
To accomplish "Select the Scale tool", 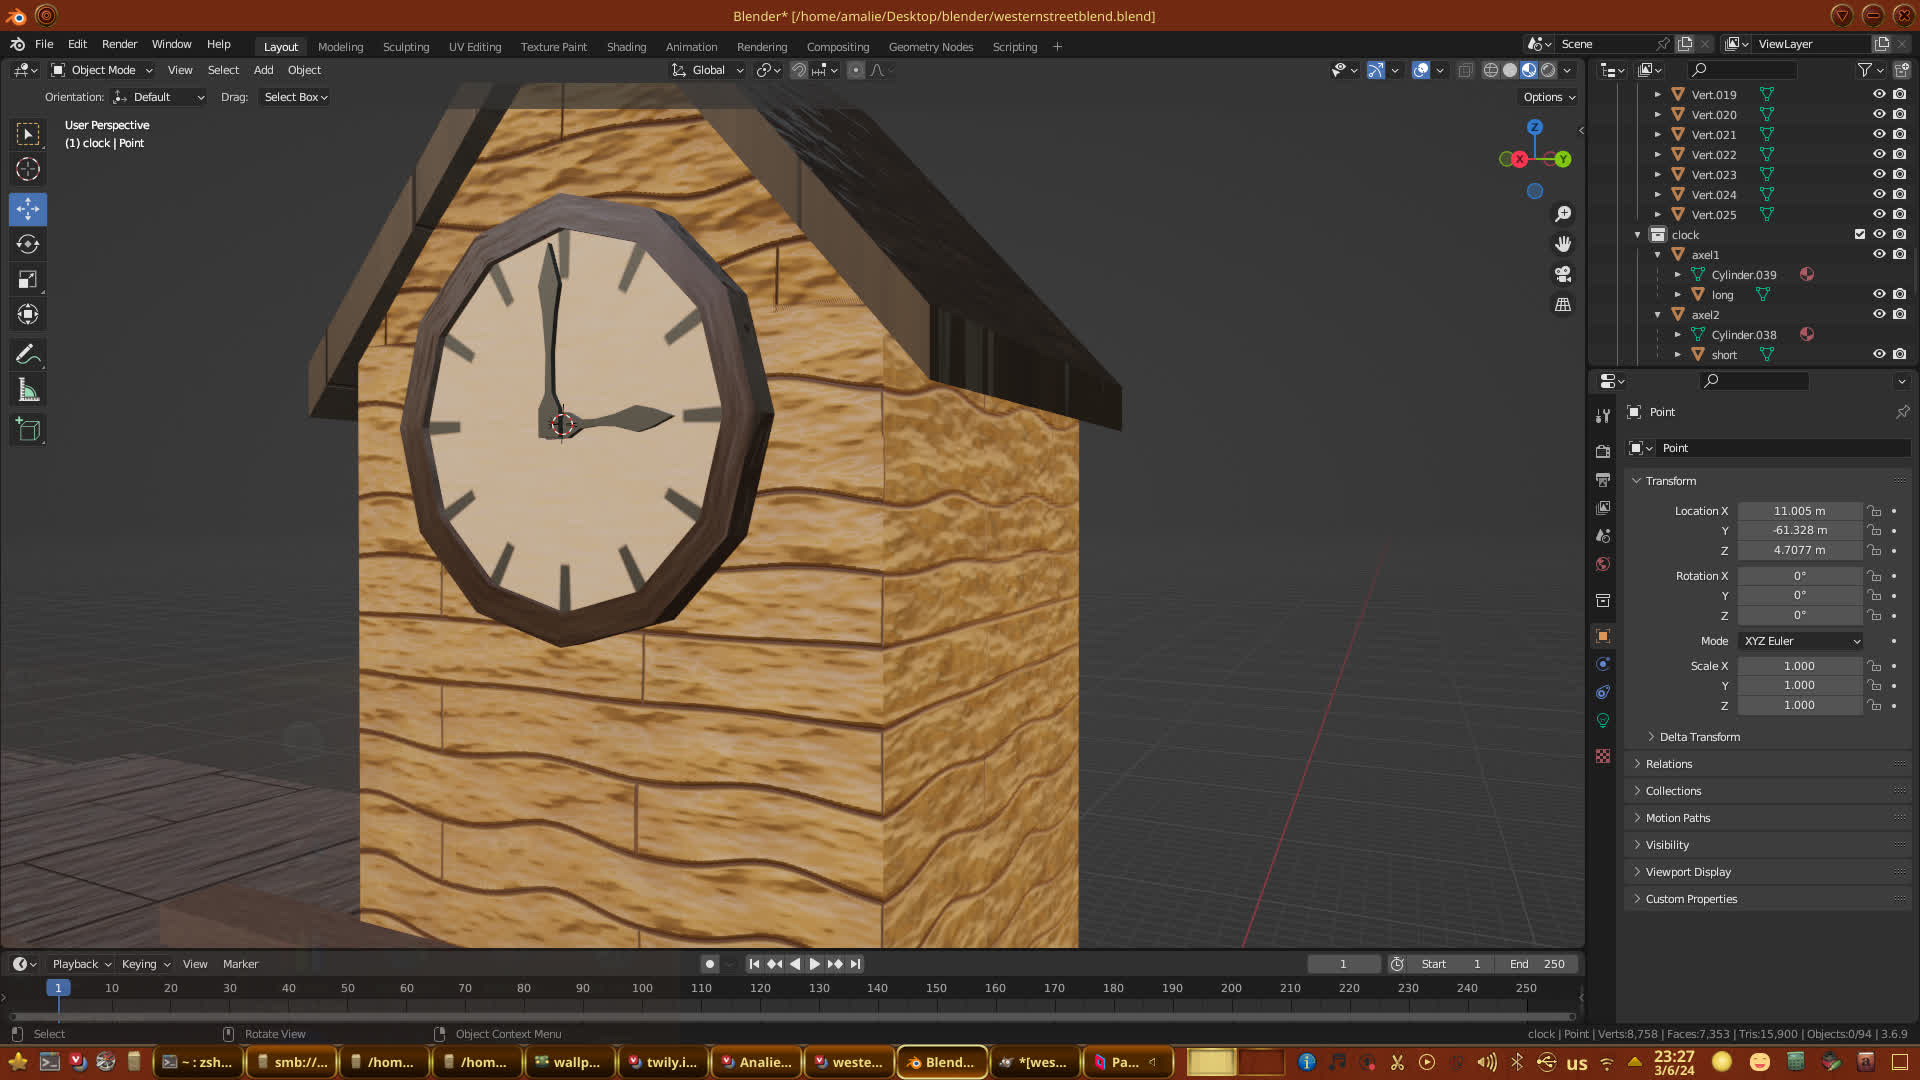I will (28, 280).
